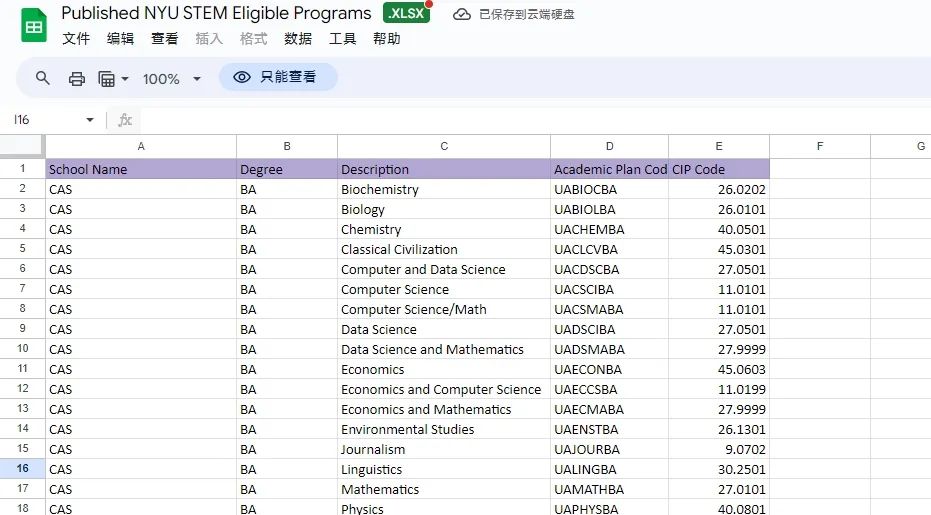Viewport: 931px width, 515px height.
Task: Click the UAECONBA plan code cell
Action: (609, 369)
